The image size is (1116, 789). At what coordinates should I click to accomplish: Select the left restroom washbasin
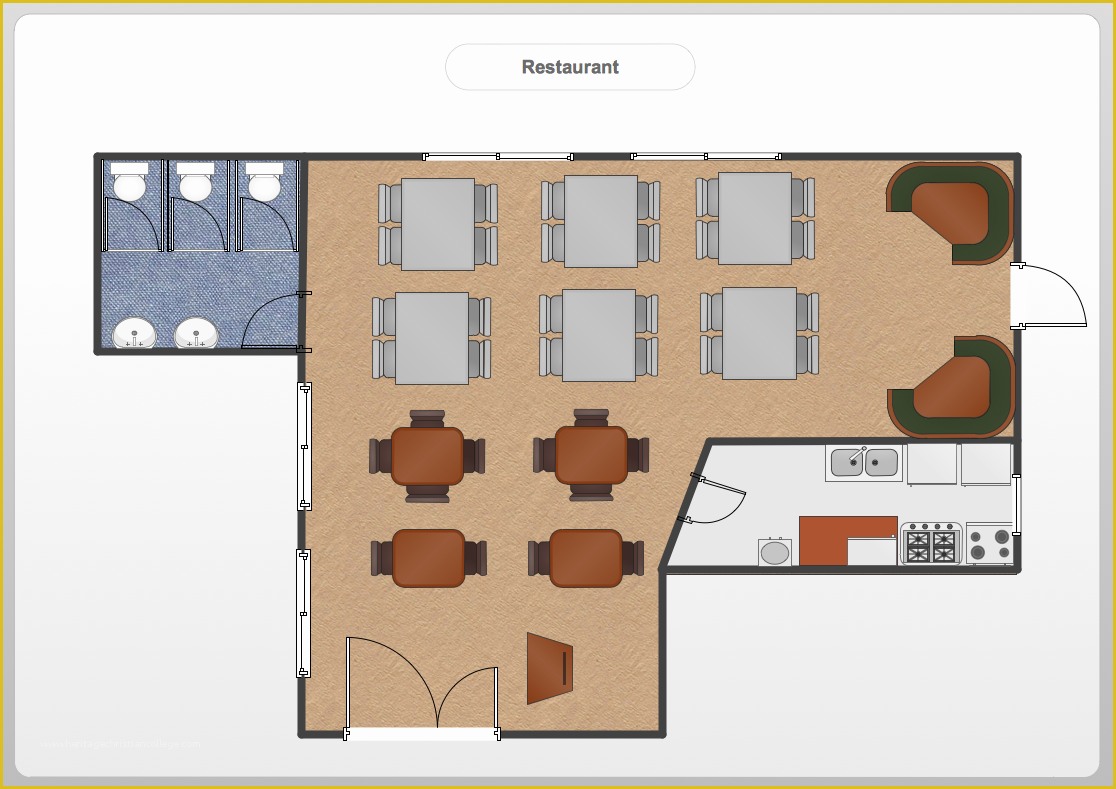click(135, 333)
